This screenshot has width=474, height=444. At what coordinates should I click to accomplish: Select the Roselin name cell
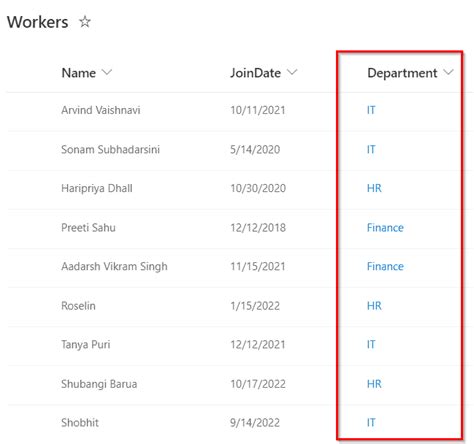78,306
